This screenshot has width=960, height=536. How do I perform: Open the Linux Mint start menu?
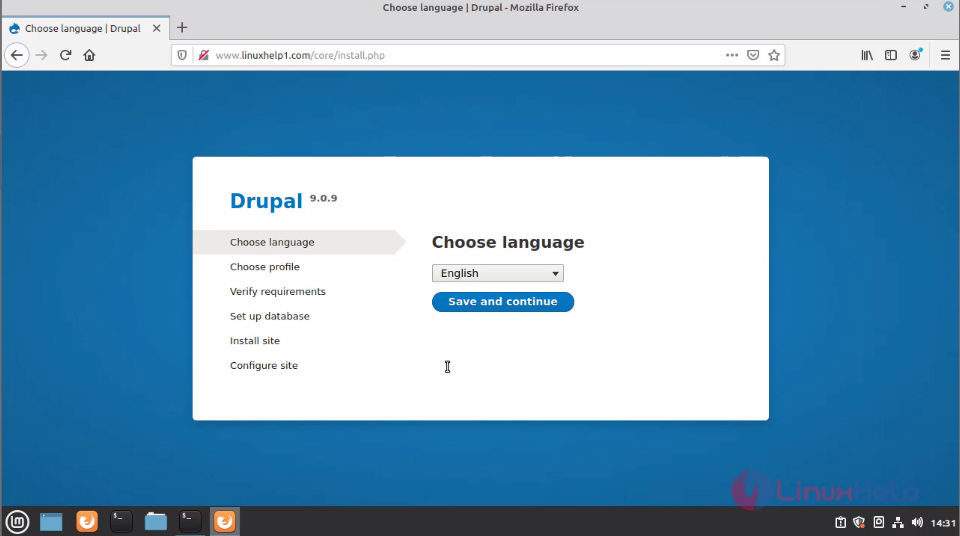[x=17, y=521]
